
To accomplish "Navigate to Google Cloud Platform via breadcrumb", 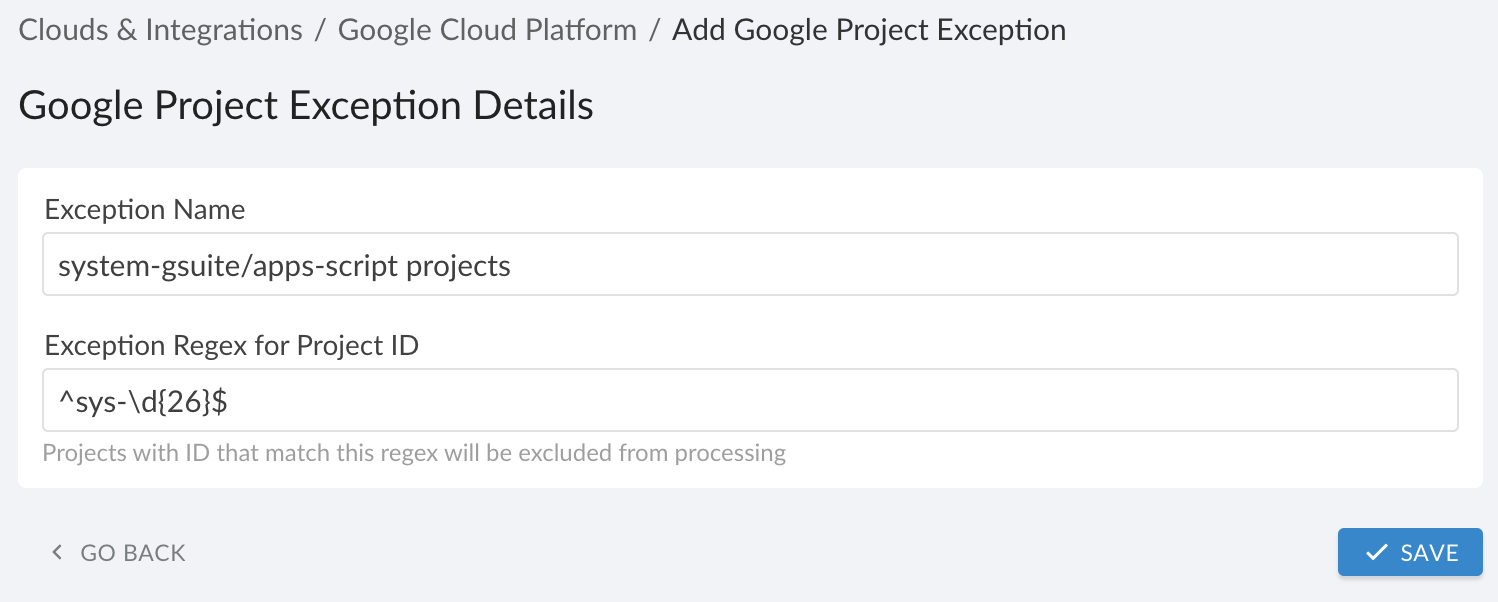I will coord(487,29).
